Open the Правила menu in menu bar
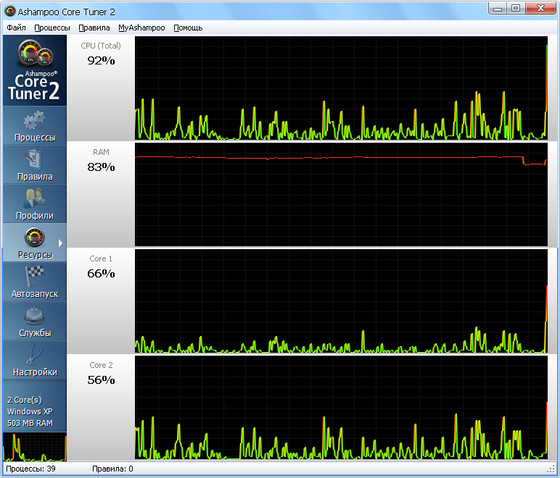Screen dimensions: 560x478 click(x=94, y=28)
